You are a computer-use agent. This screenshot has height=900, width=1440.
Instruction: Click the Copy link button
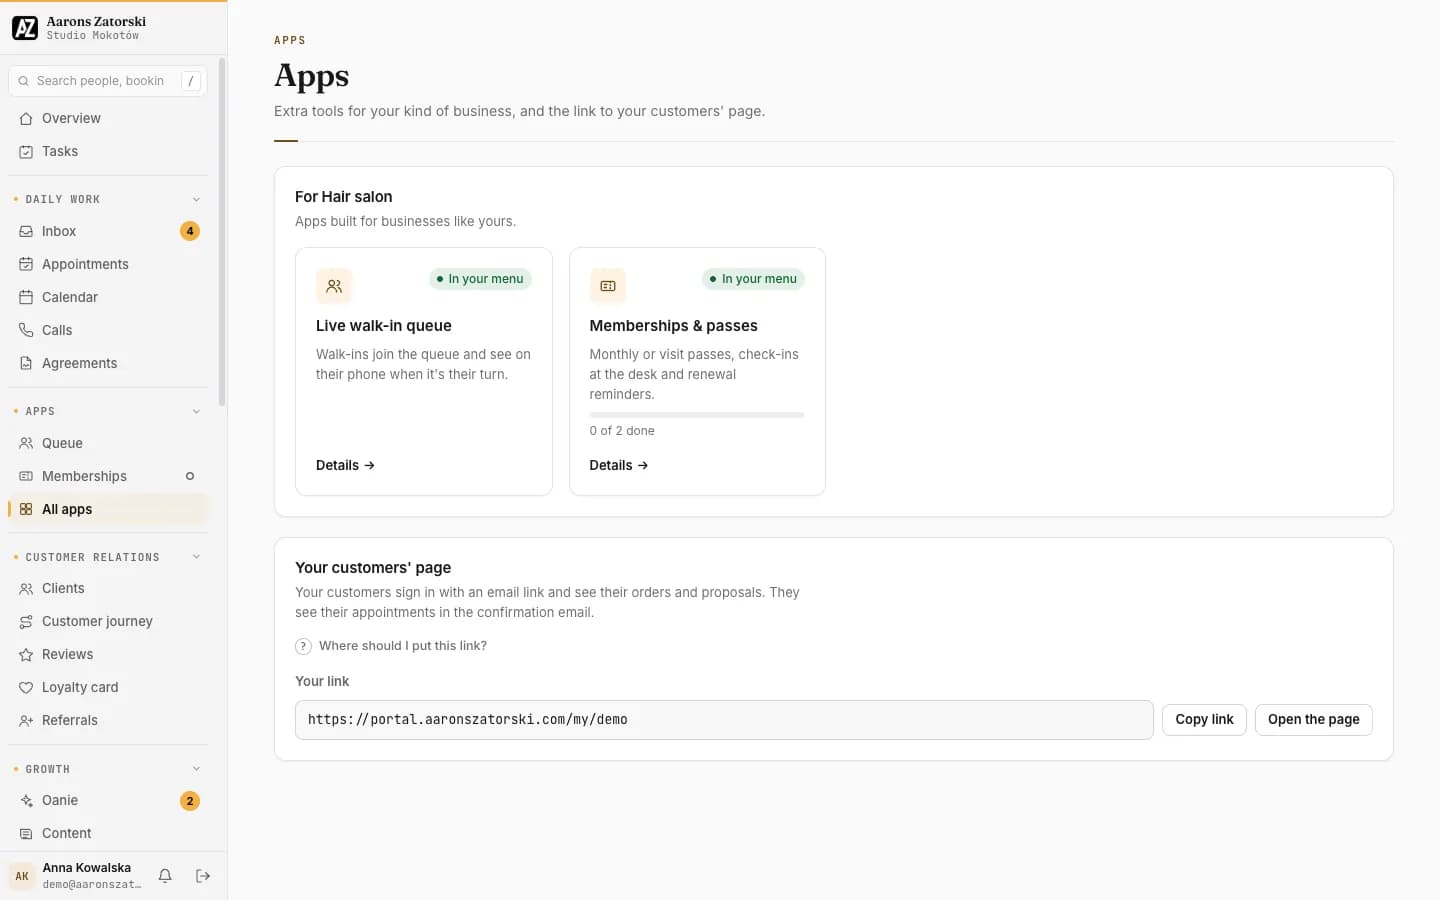1204,720
